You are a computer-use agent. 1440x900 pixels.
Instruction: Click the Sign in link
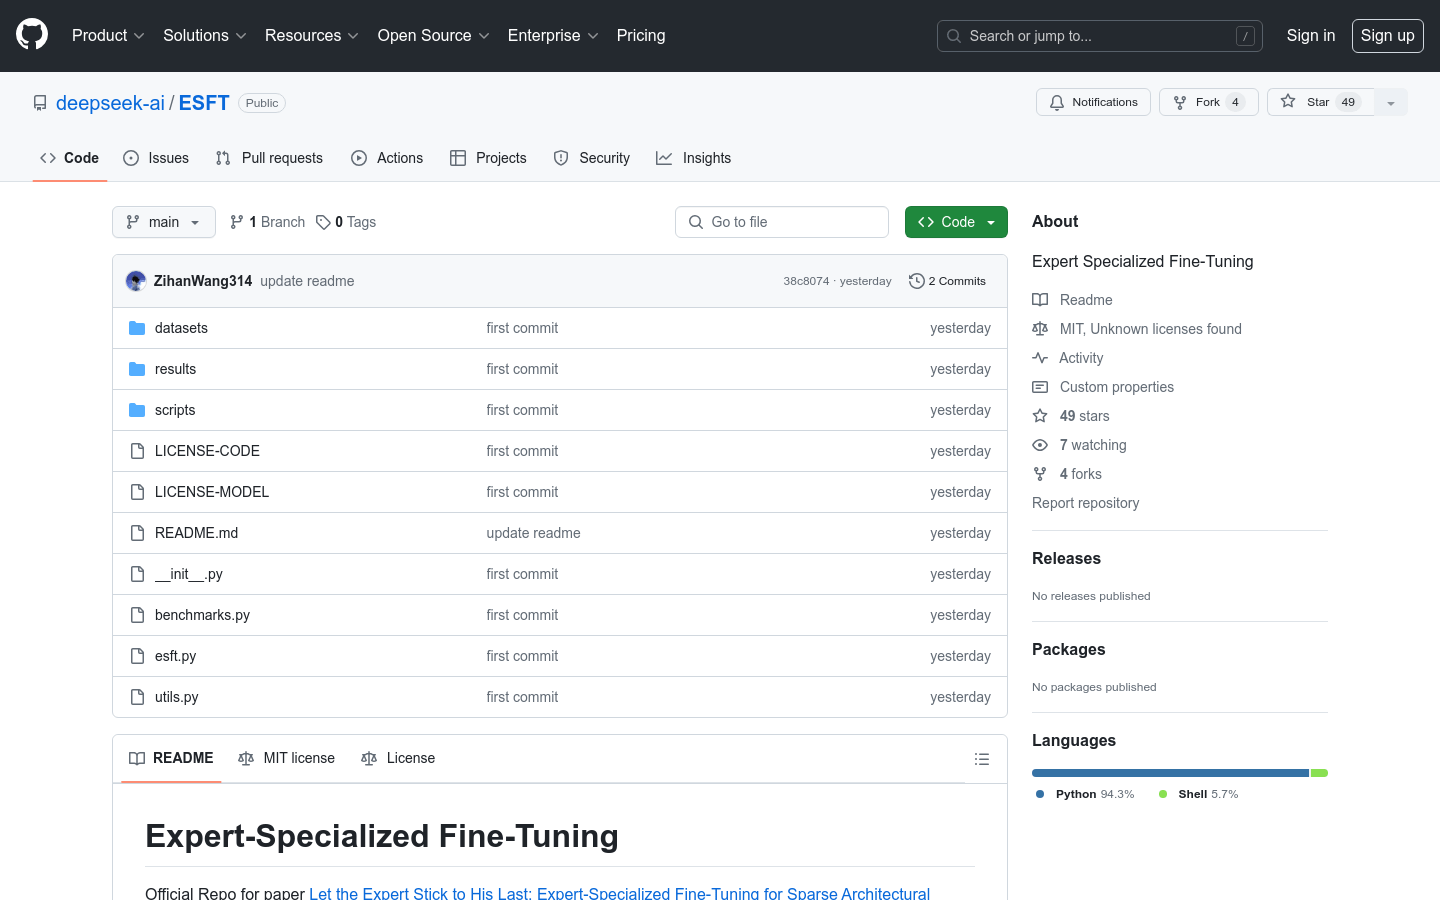[1310, 35]
